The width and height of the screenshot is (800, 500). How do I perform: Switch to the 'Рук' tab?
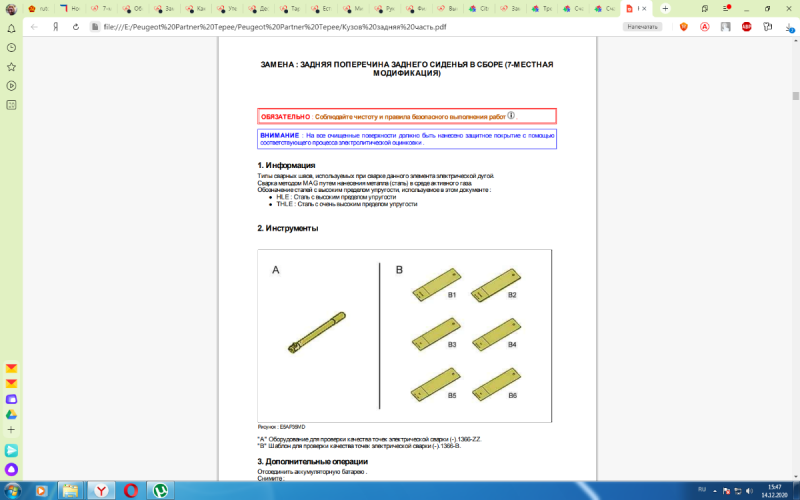(x=384, y=9)
